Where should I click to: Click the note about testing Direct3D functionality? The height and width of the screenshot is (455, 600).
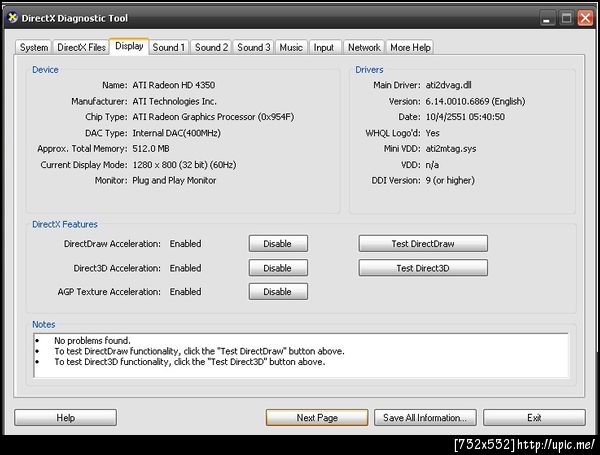[189, 362]
